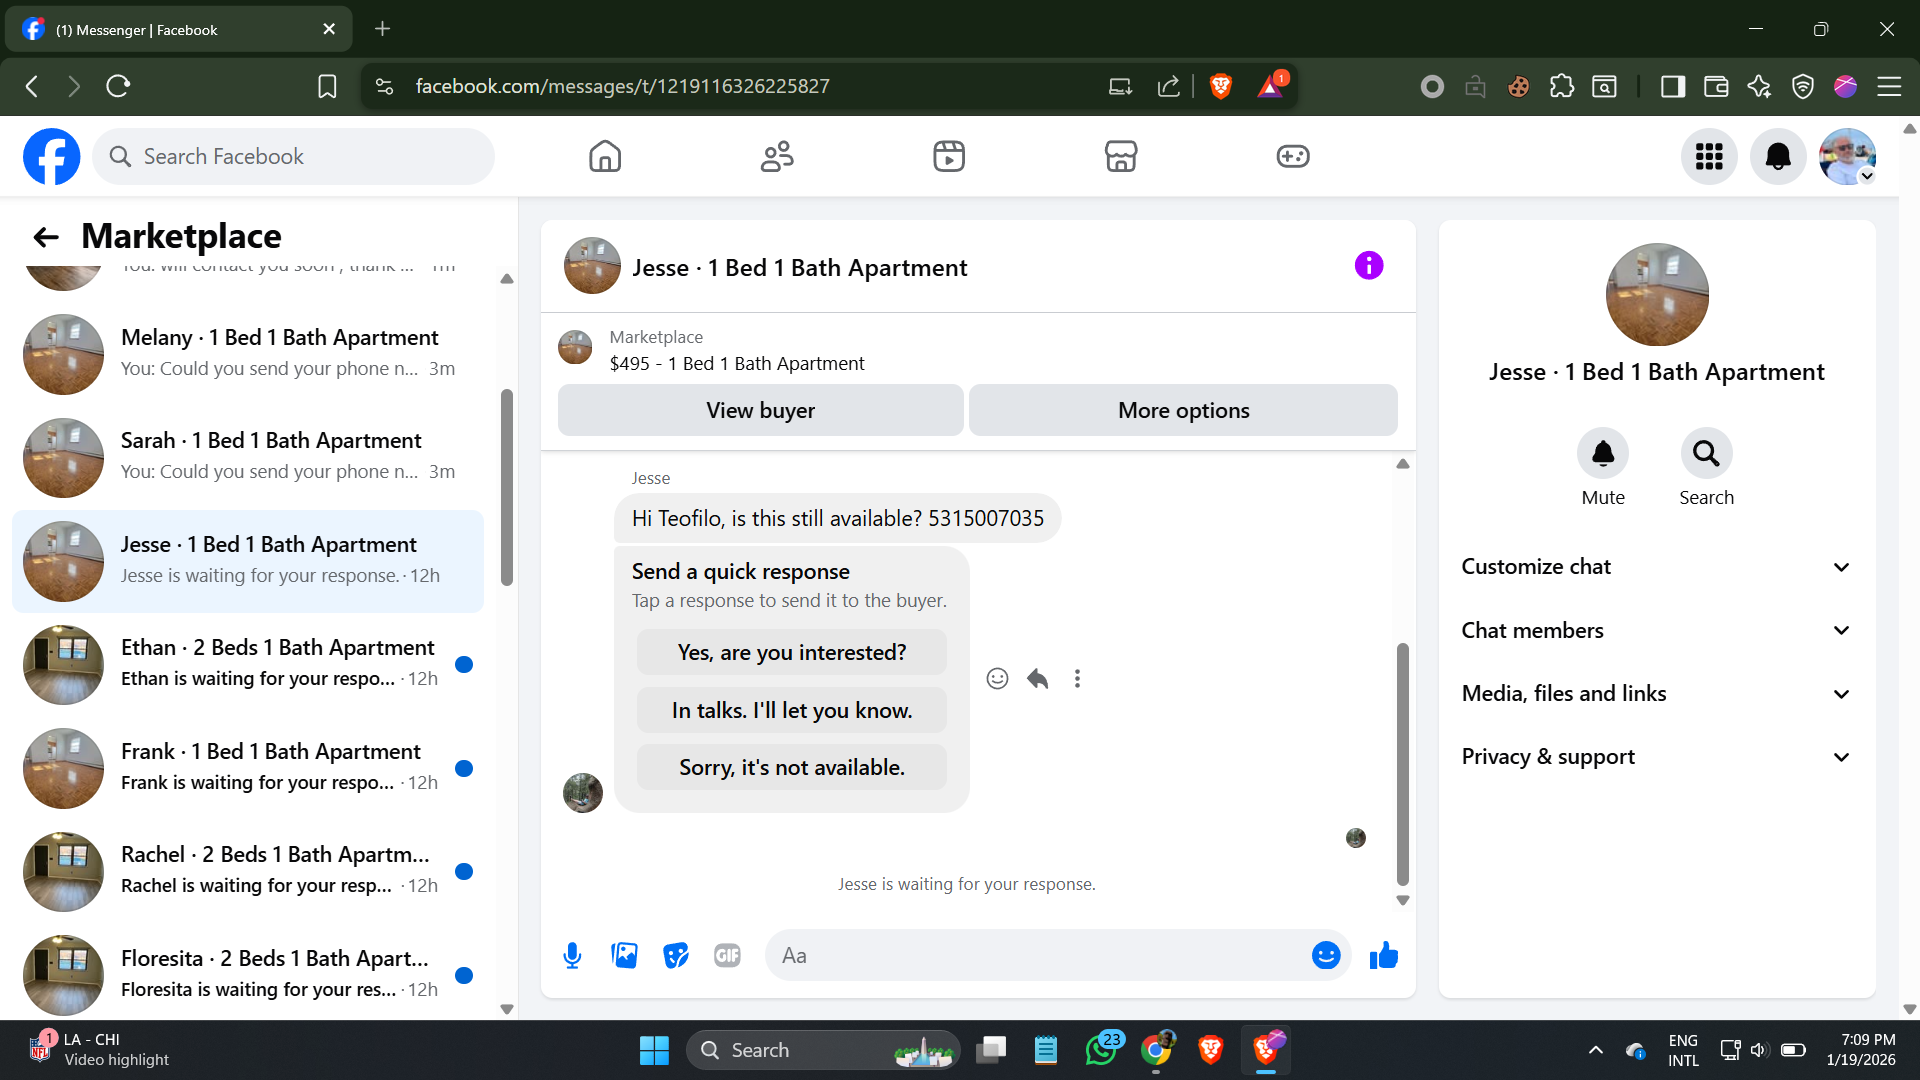Open the Facebook Marketplace nav icon

1120,156
